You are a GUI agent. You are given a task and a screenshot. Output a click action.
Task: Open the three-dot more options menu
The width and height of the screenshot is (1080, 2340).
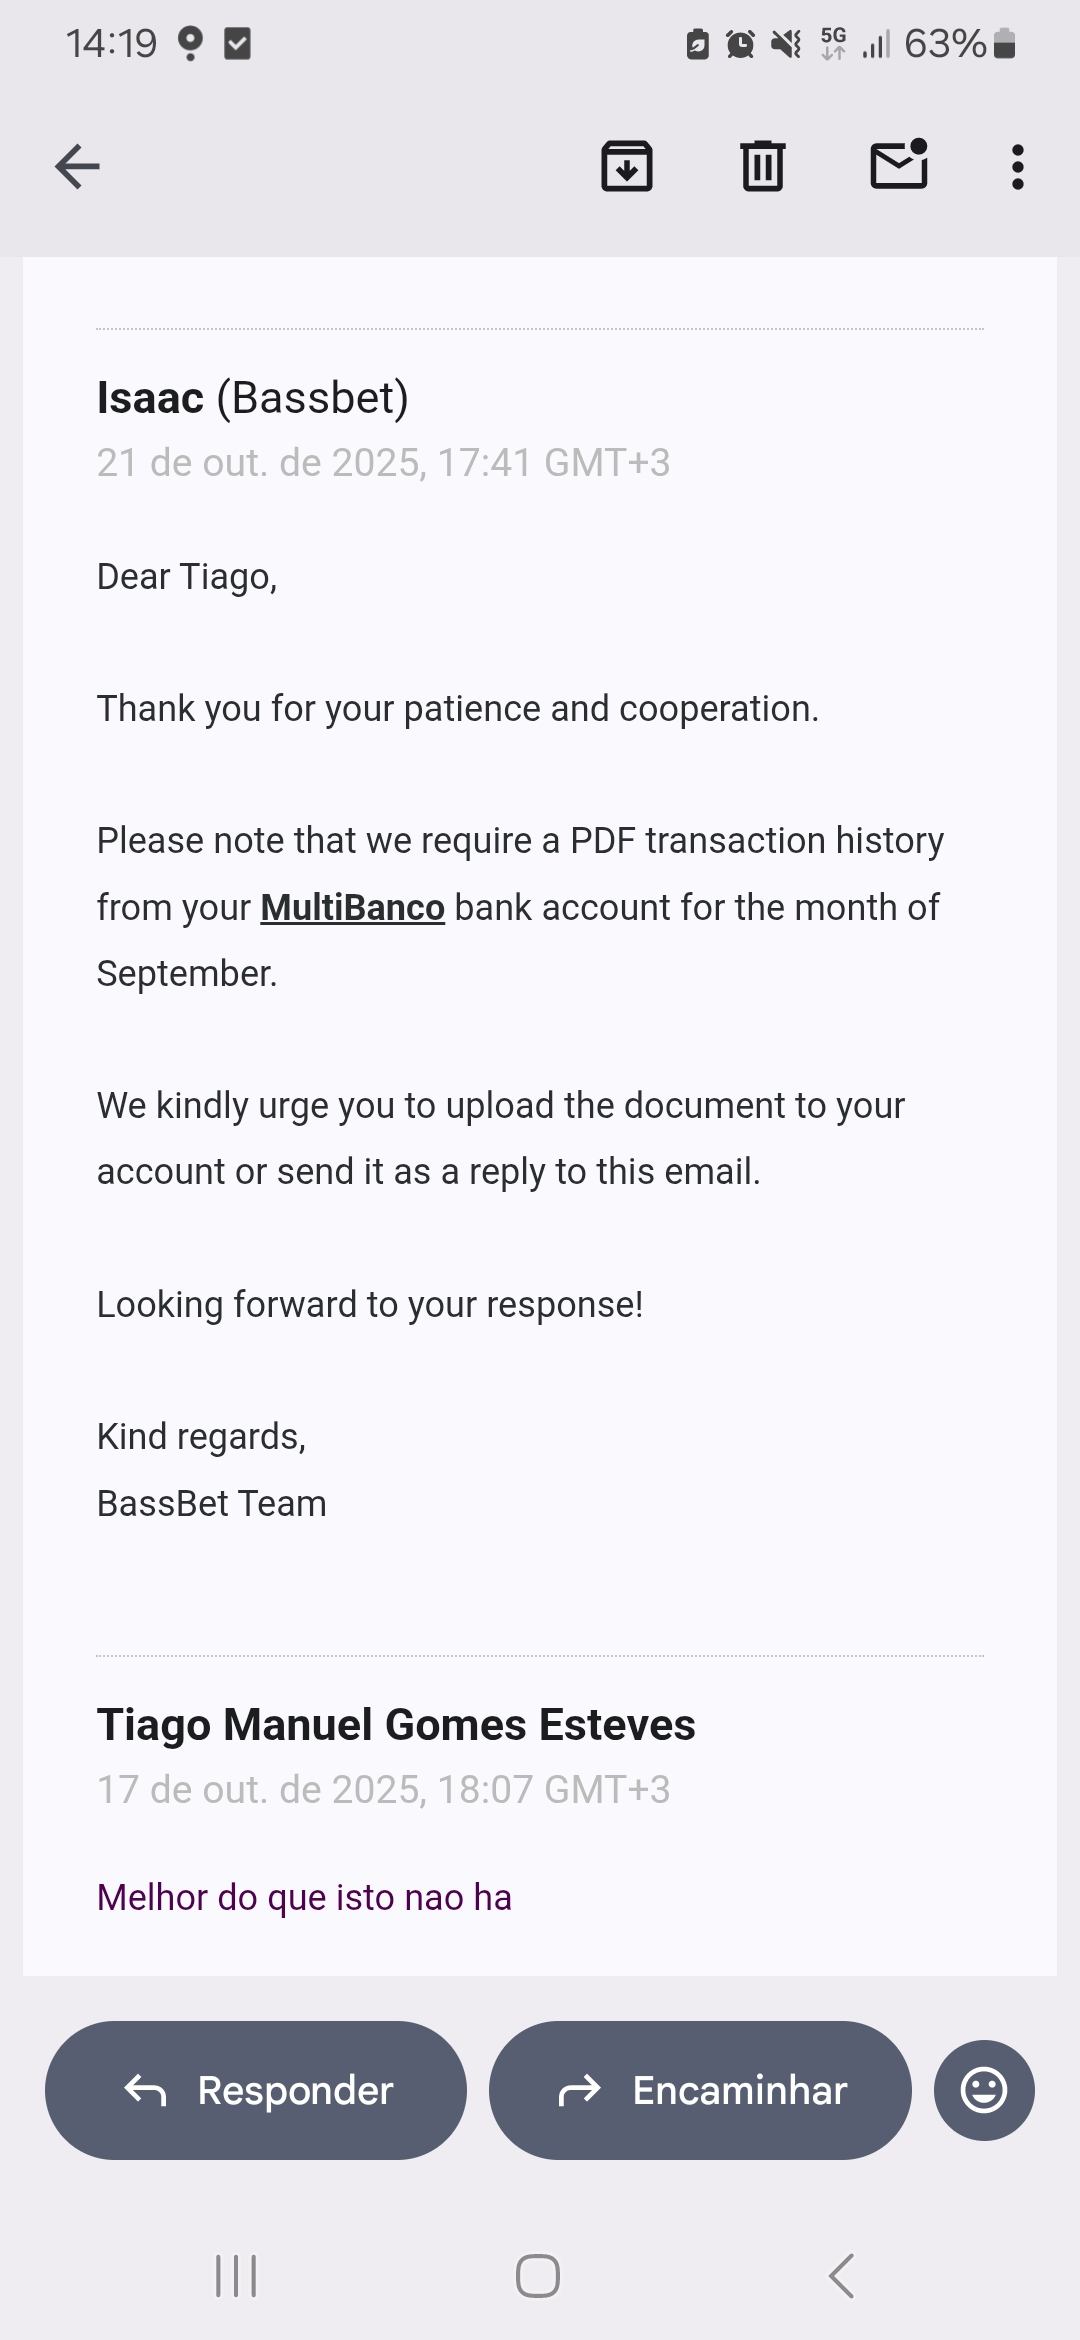pos(1017,167)
